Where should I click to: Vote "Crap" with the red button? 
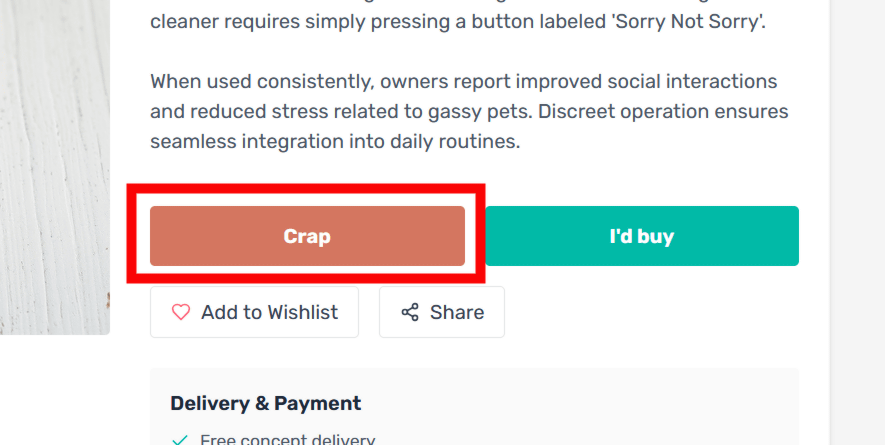pyautogui.click(x=307, y=236)
